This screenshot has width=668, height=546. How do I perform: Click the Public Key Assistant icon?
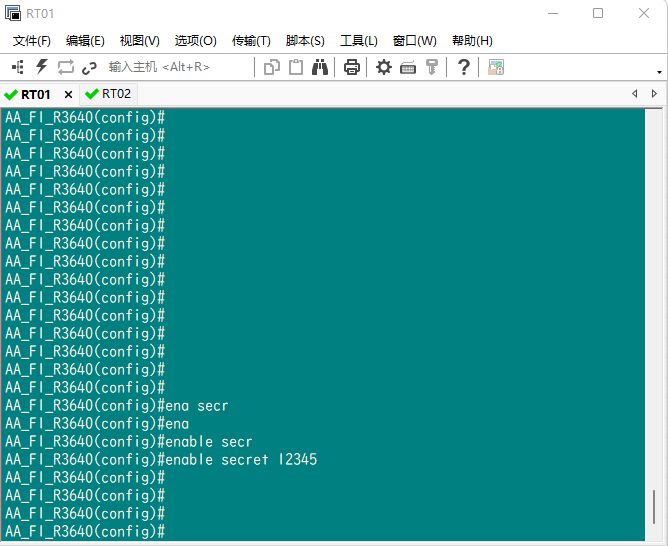432,67
